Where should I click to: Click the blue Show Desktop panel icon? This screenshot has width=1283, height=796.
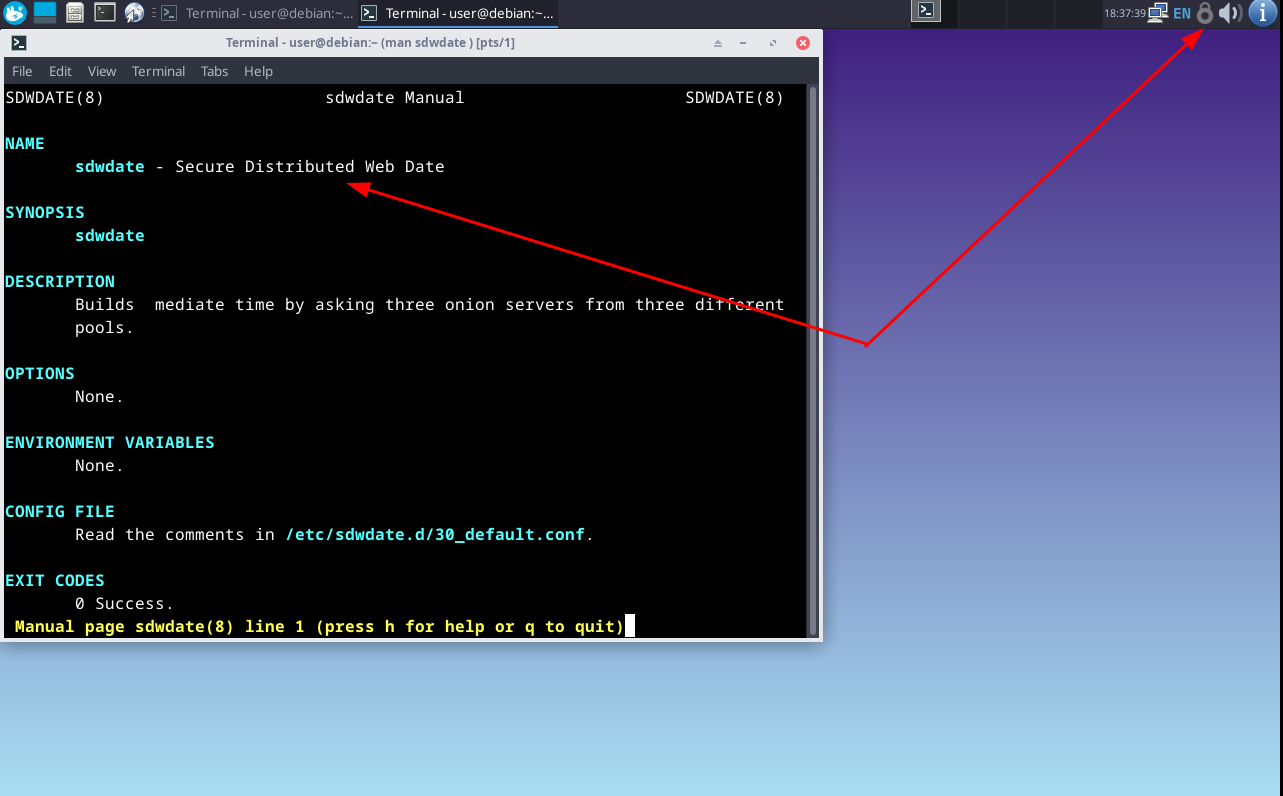[45, 13]
